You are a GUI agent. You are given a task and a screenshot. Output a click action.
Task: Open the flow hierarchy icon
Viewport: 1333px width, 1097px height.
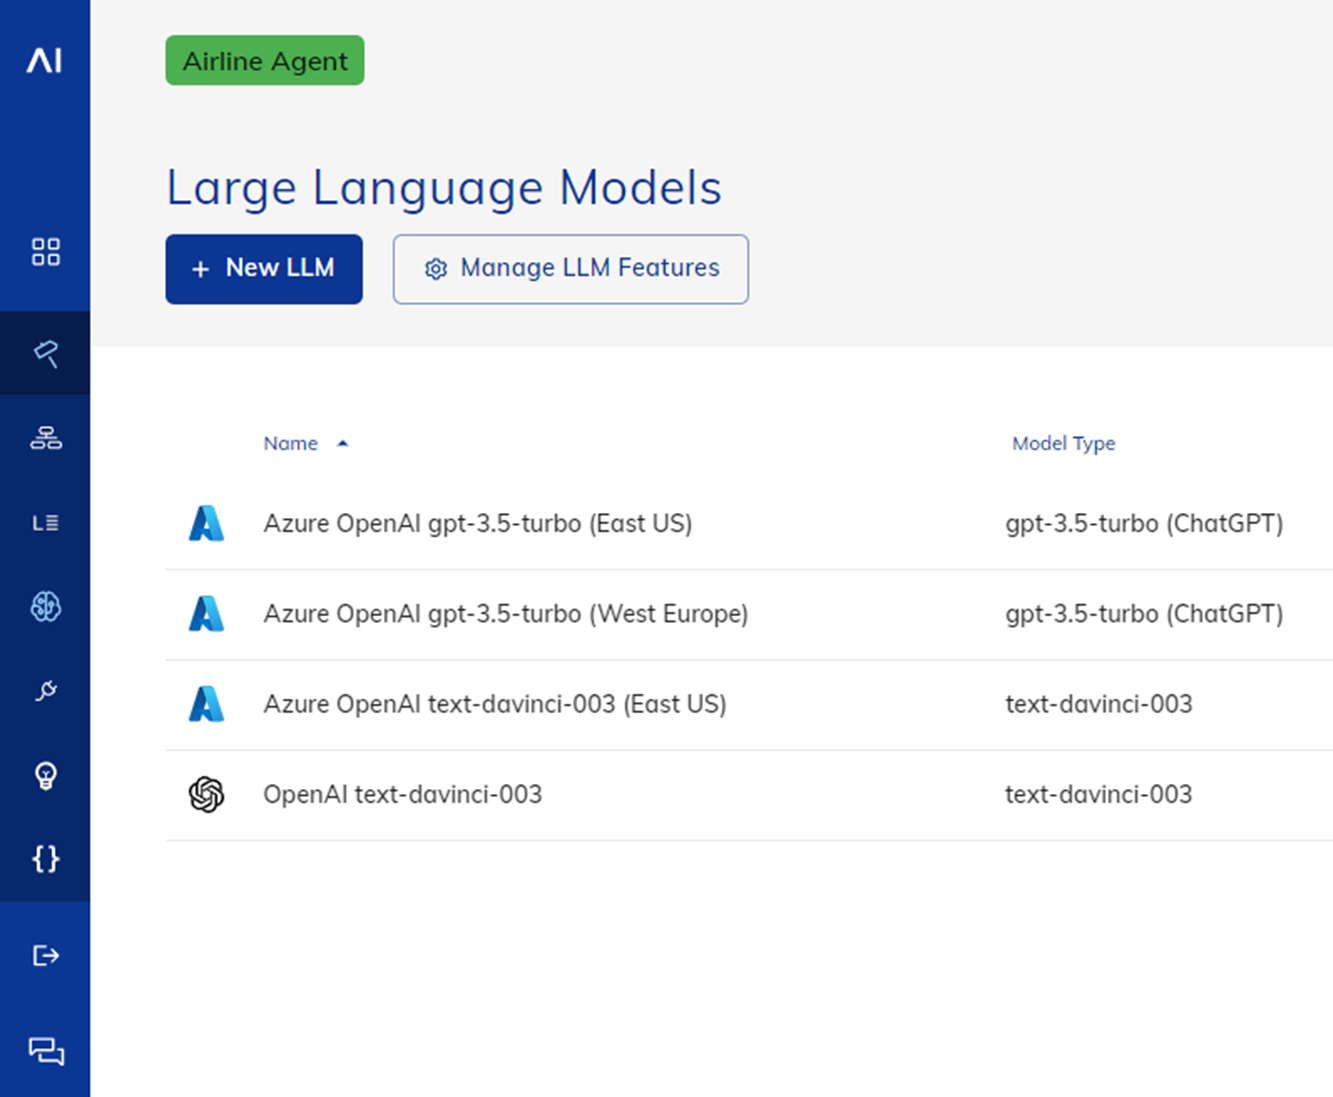(45, 437)
